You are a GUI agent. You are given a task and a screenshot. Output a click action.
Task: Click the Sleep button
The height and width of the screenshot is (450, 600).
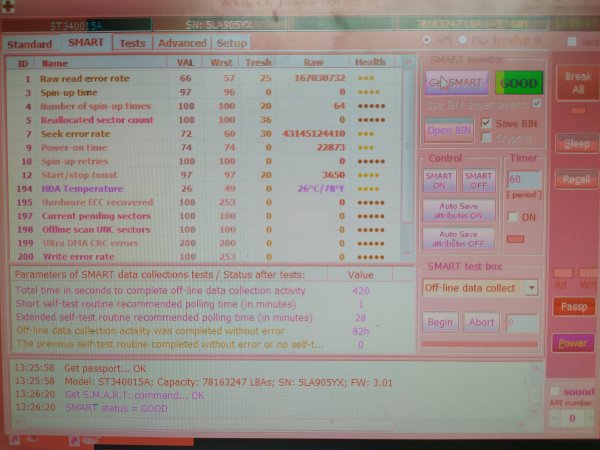[575, 143]
